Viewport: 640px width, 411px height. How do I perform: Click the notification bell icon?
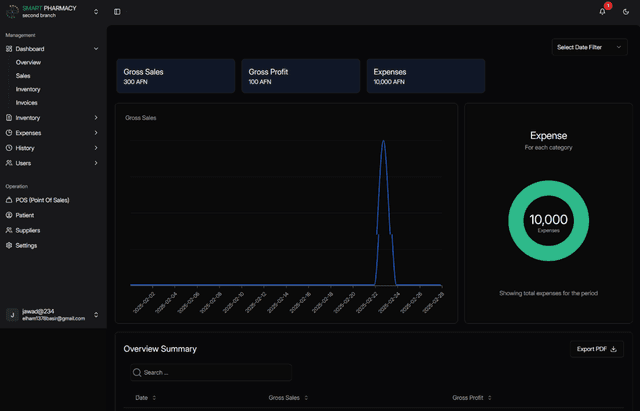(603, 12)
